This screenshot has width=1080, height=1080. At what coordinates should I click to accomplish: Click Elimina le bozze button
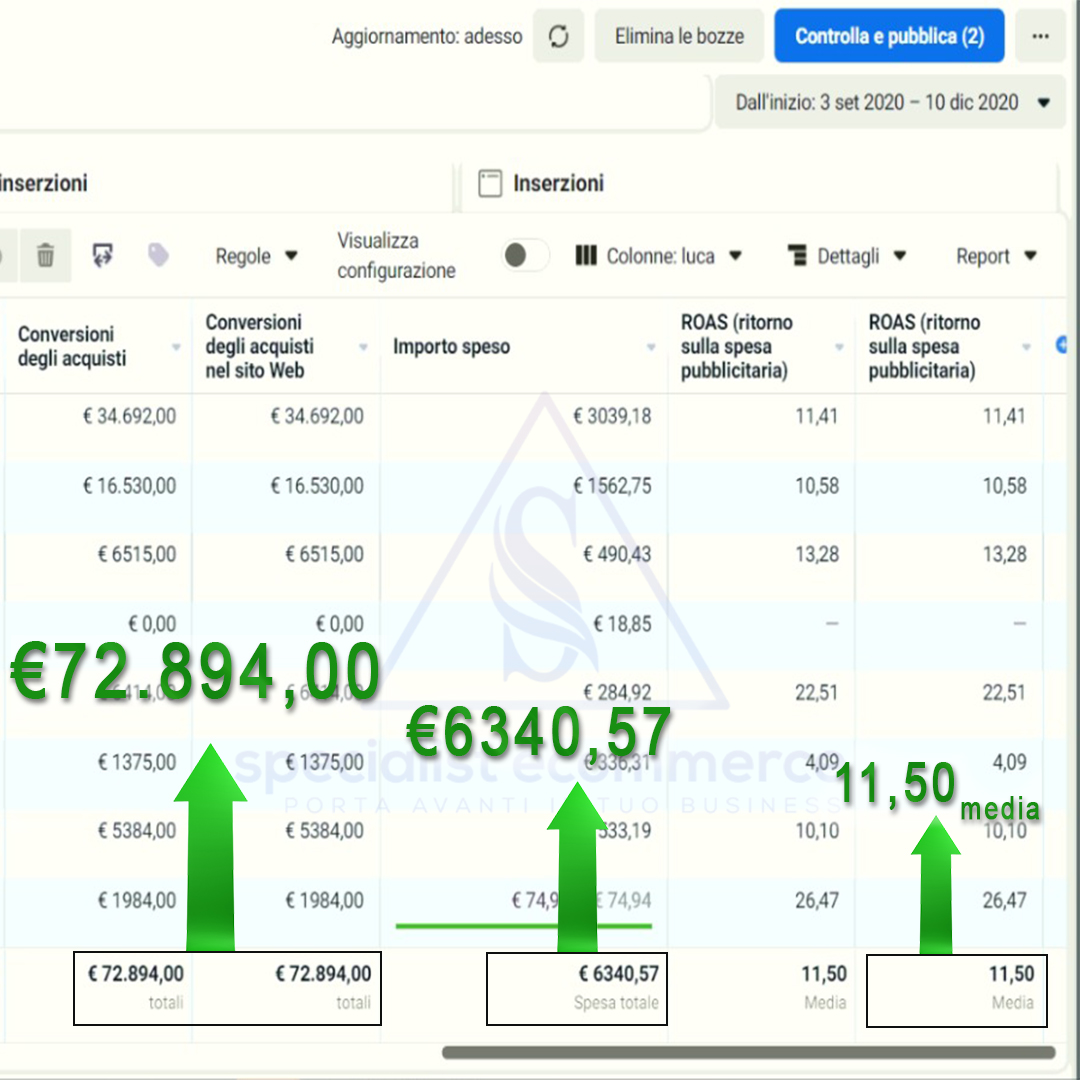coord(679,37)
